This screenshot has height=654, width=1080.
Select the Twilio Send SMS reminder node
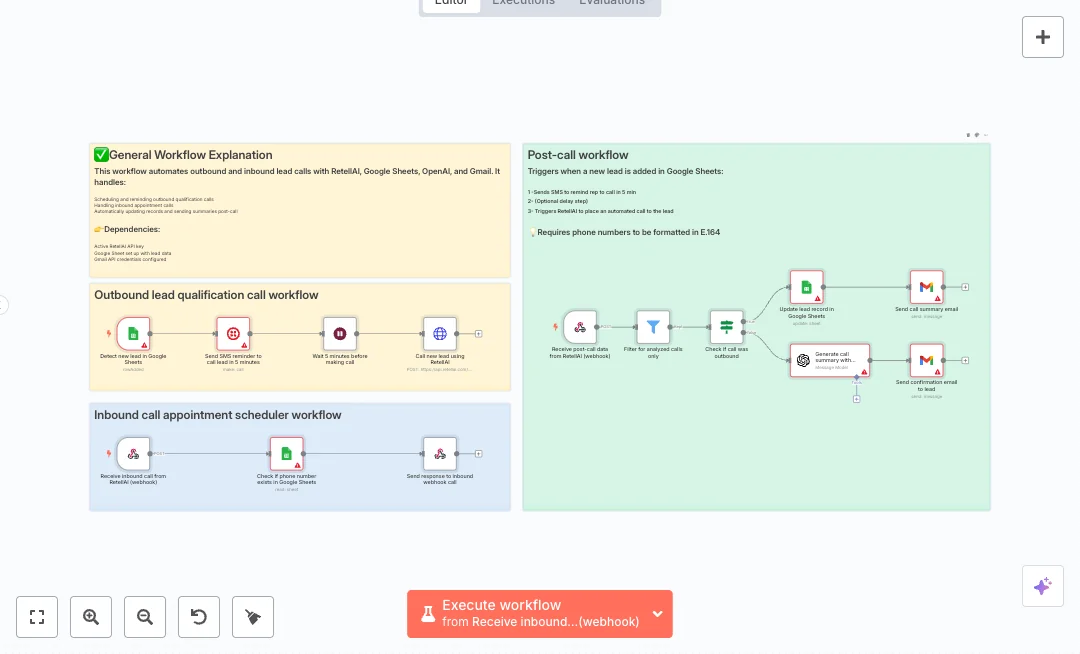pos(233,334)
